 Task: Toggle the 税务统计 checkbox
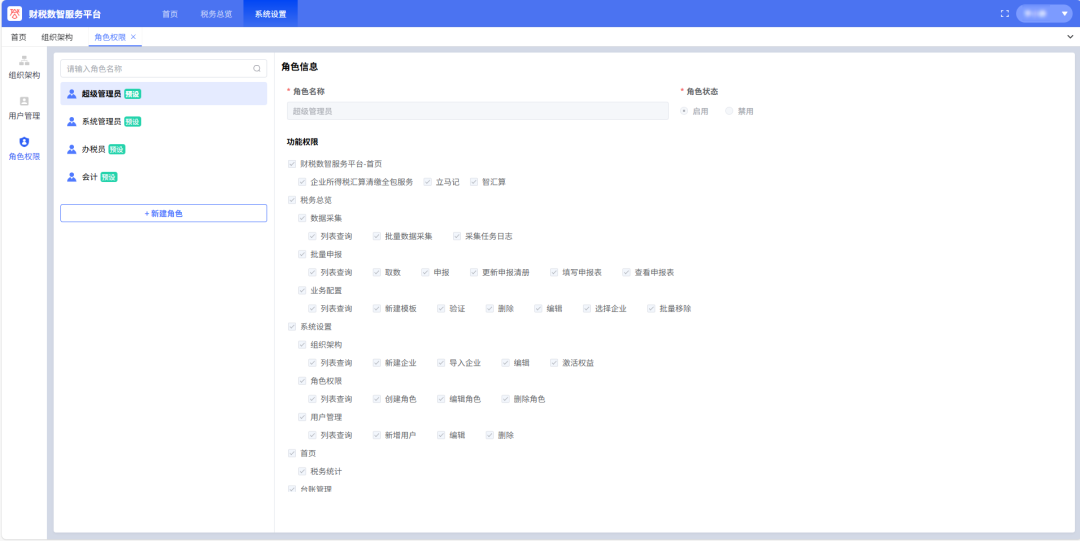(302, 471)
